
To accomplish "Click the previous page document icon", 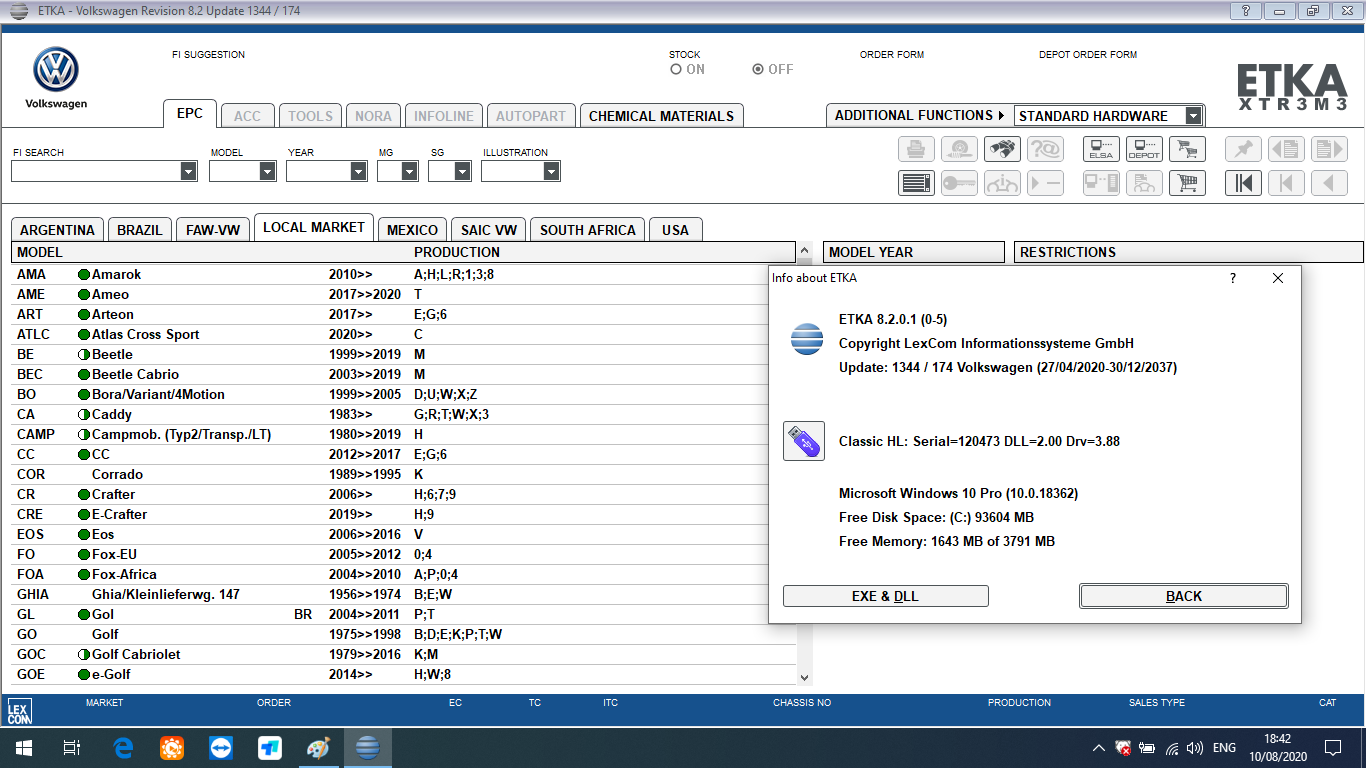I will pos(1286,150).
